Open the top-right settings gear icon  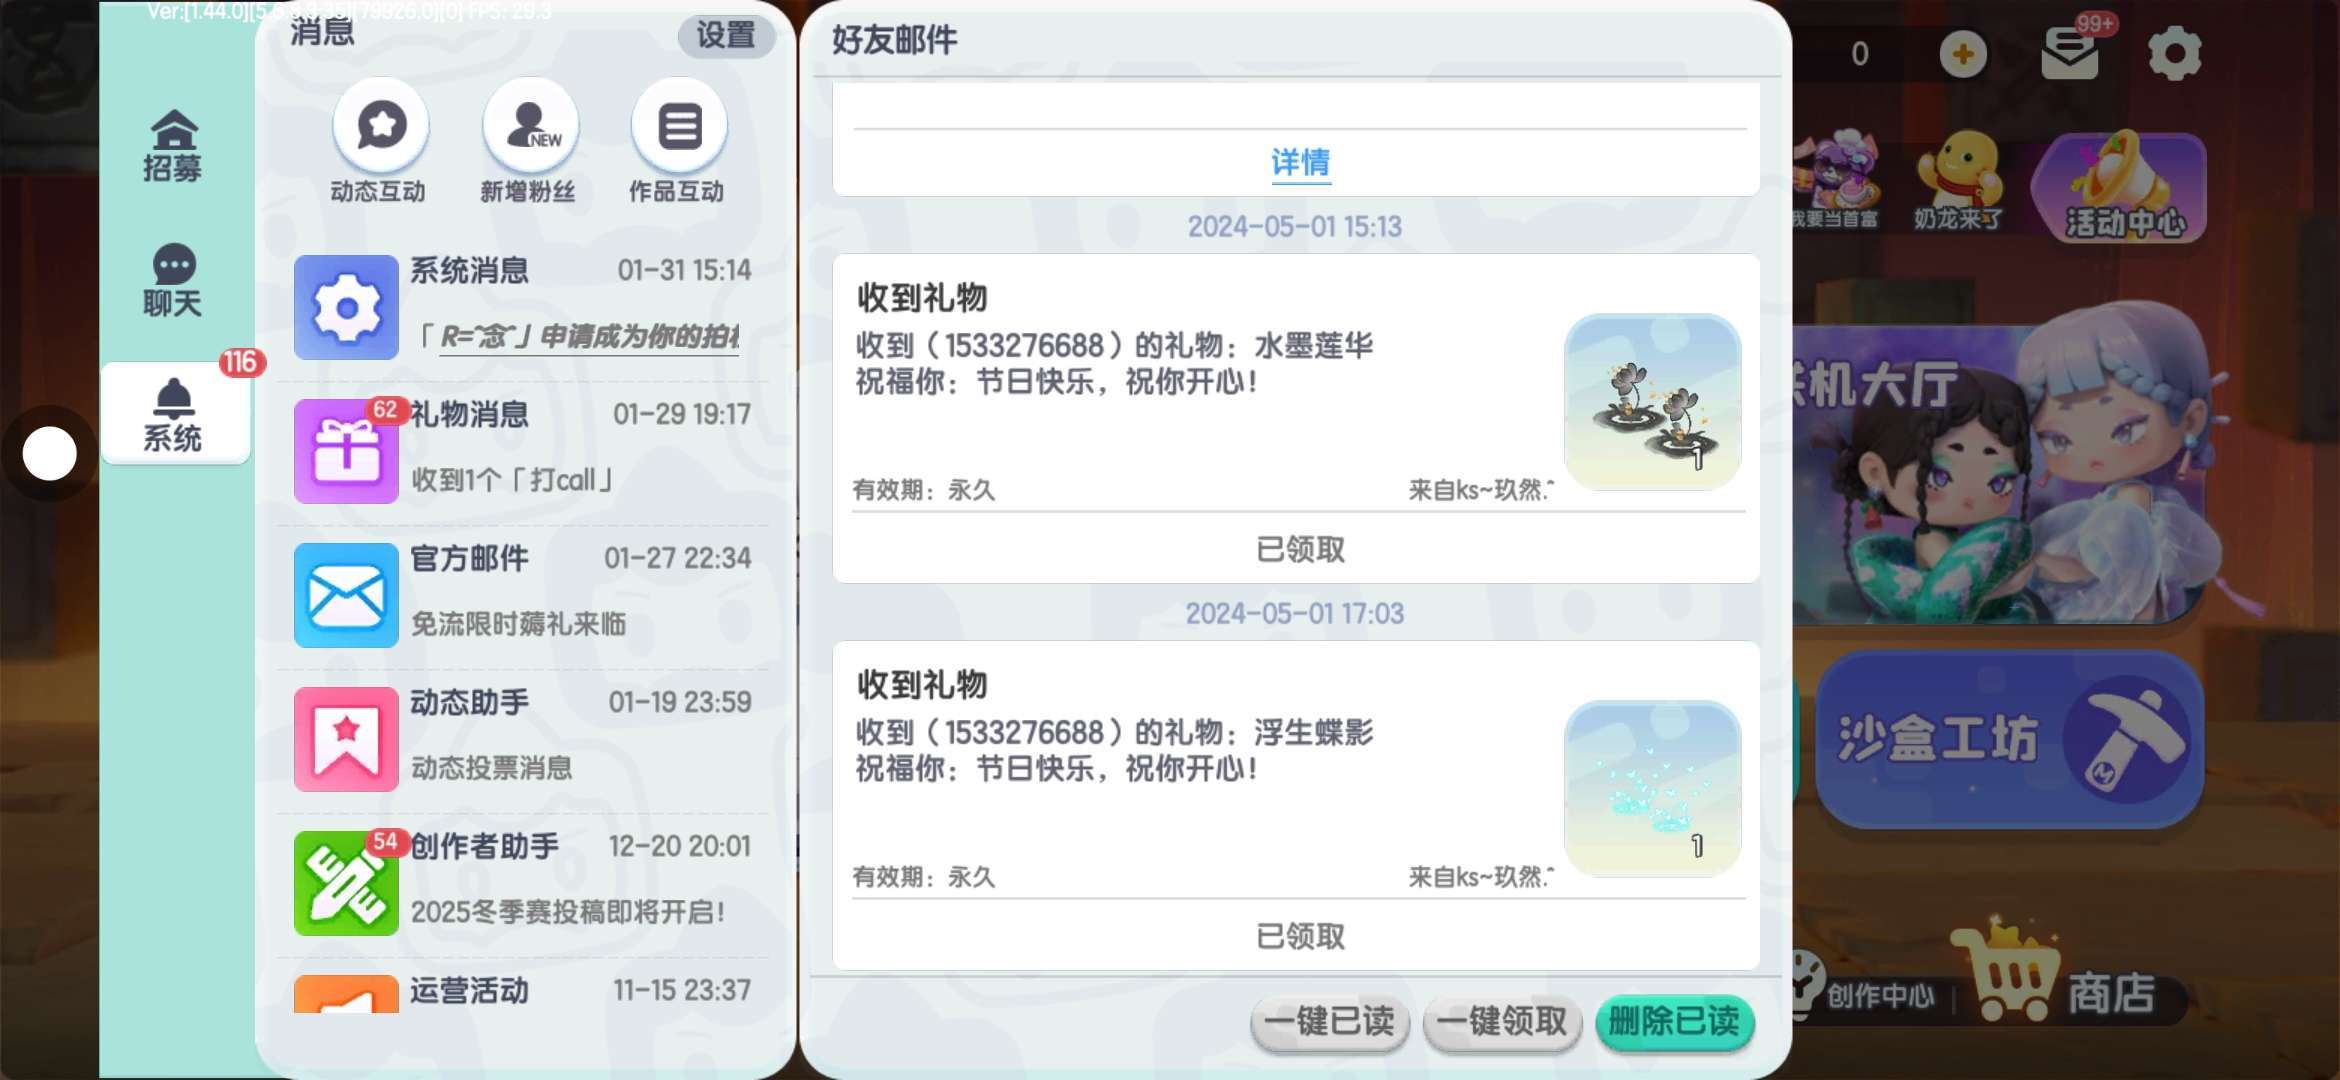(x=2175, y=53)
